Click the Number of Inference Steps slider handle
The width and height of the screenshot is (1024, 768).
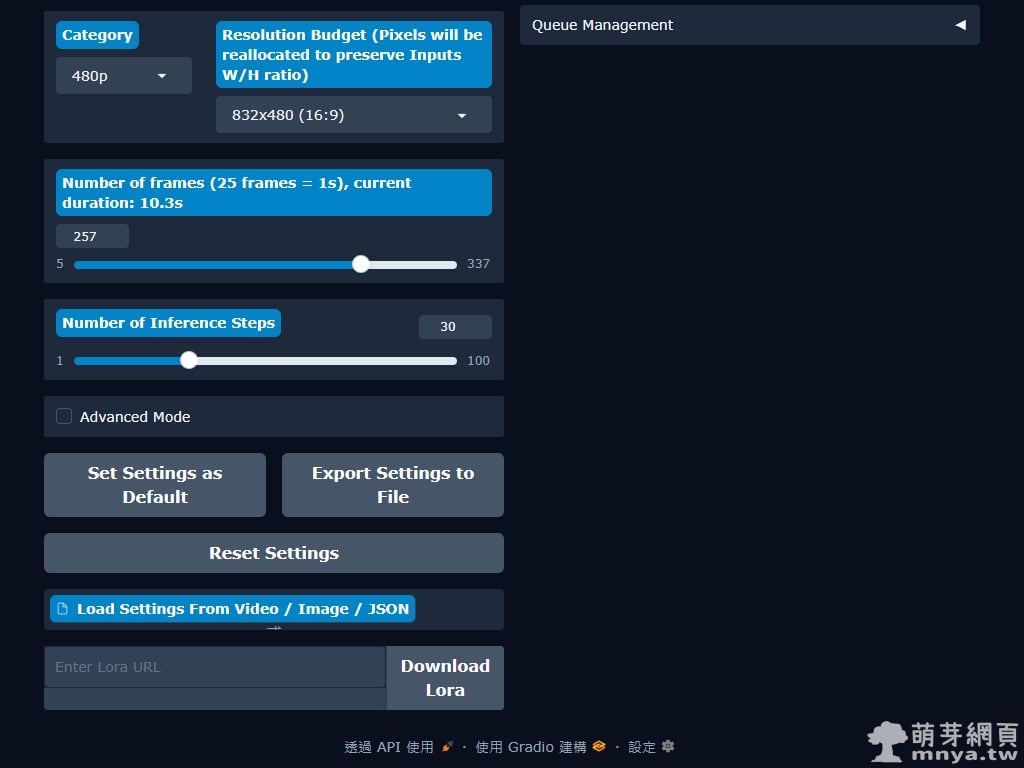click(x=189, y=360)
